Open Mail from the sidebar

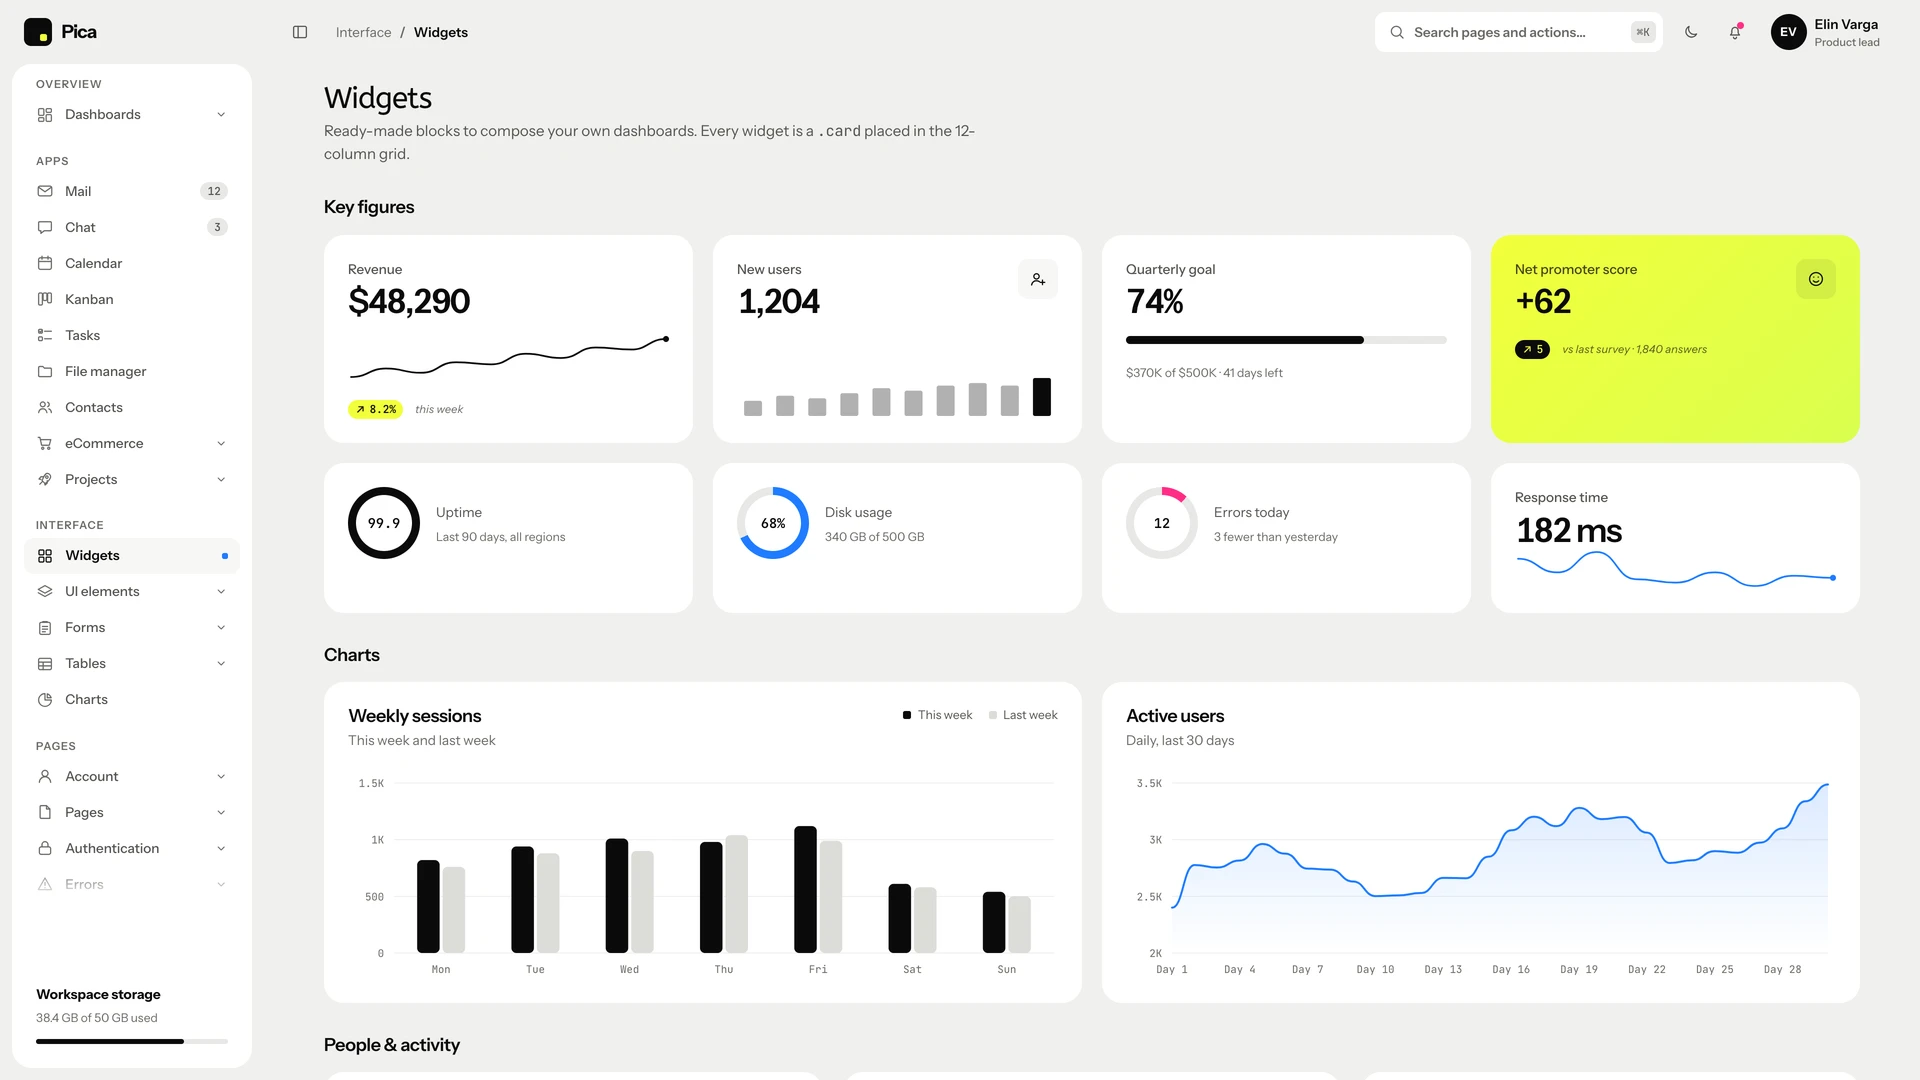click(x=132, y=191)
